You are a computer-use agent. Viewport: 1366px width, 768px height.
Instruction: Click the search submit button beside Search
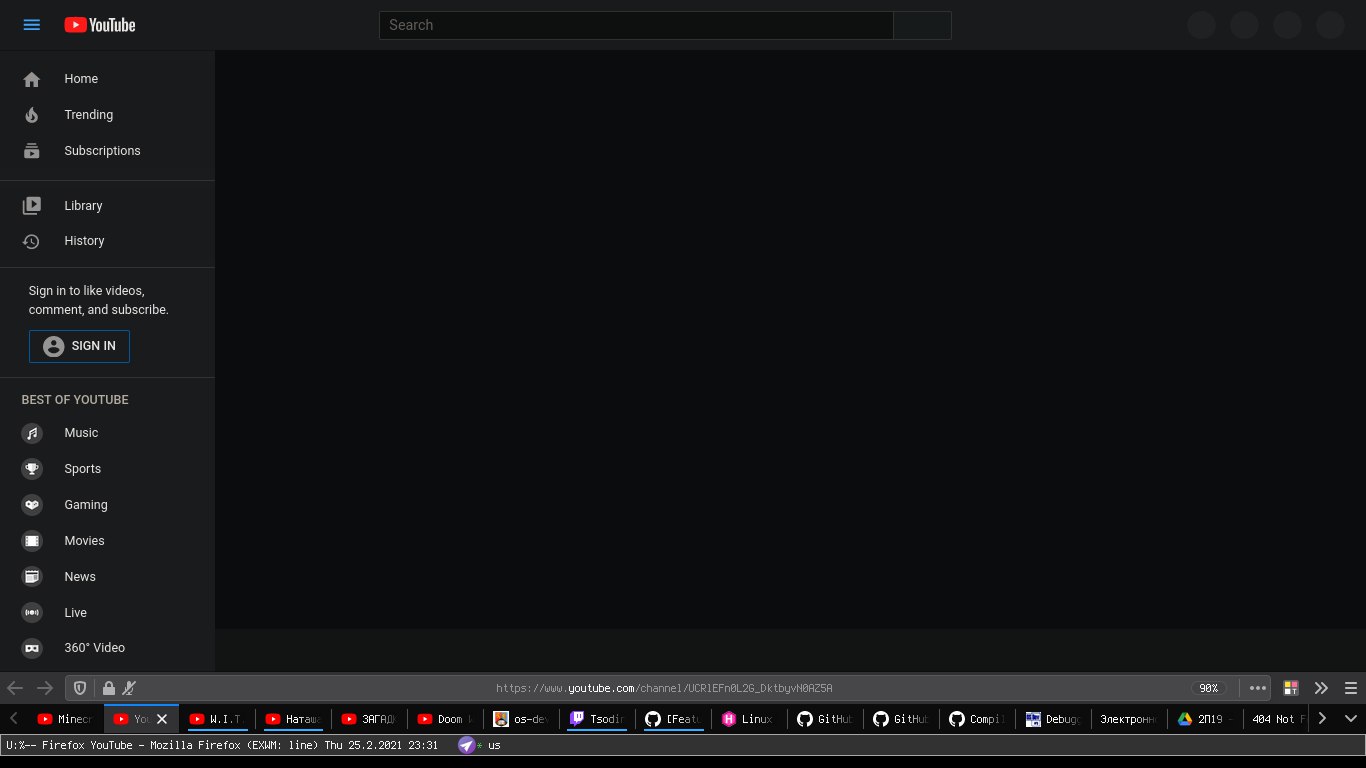click(922, 25)
